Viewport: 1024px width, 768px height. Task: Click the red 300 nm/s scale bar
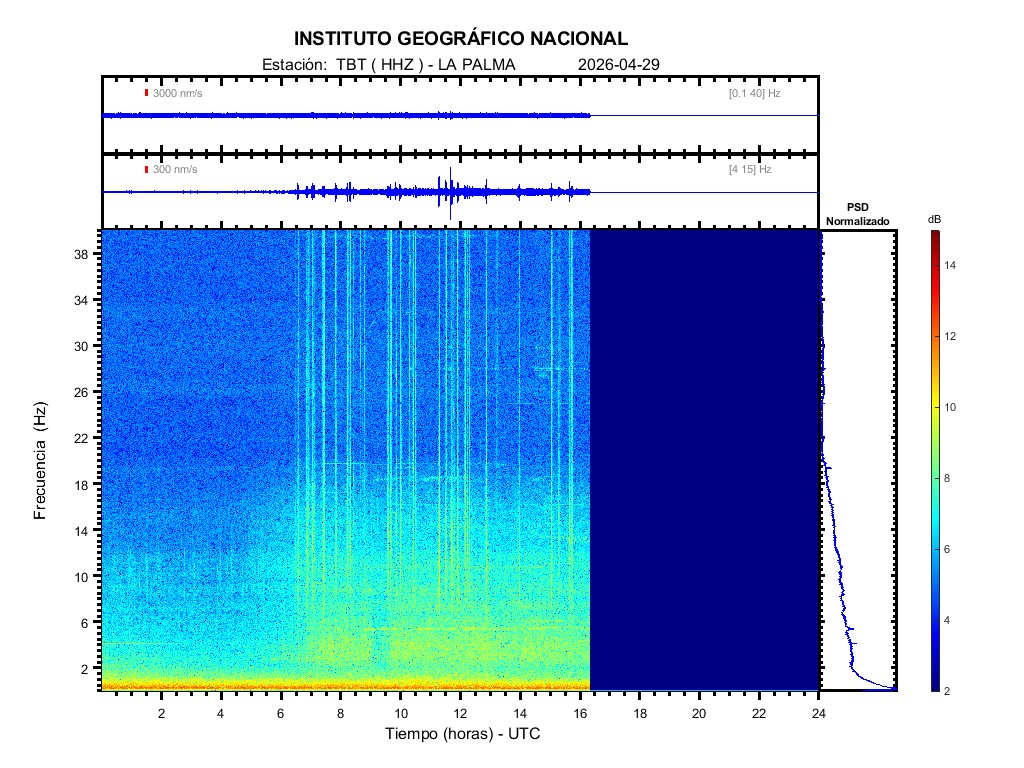tap(146, 169)
